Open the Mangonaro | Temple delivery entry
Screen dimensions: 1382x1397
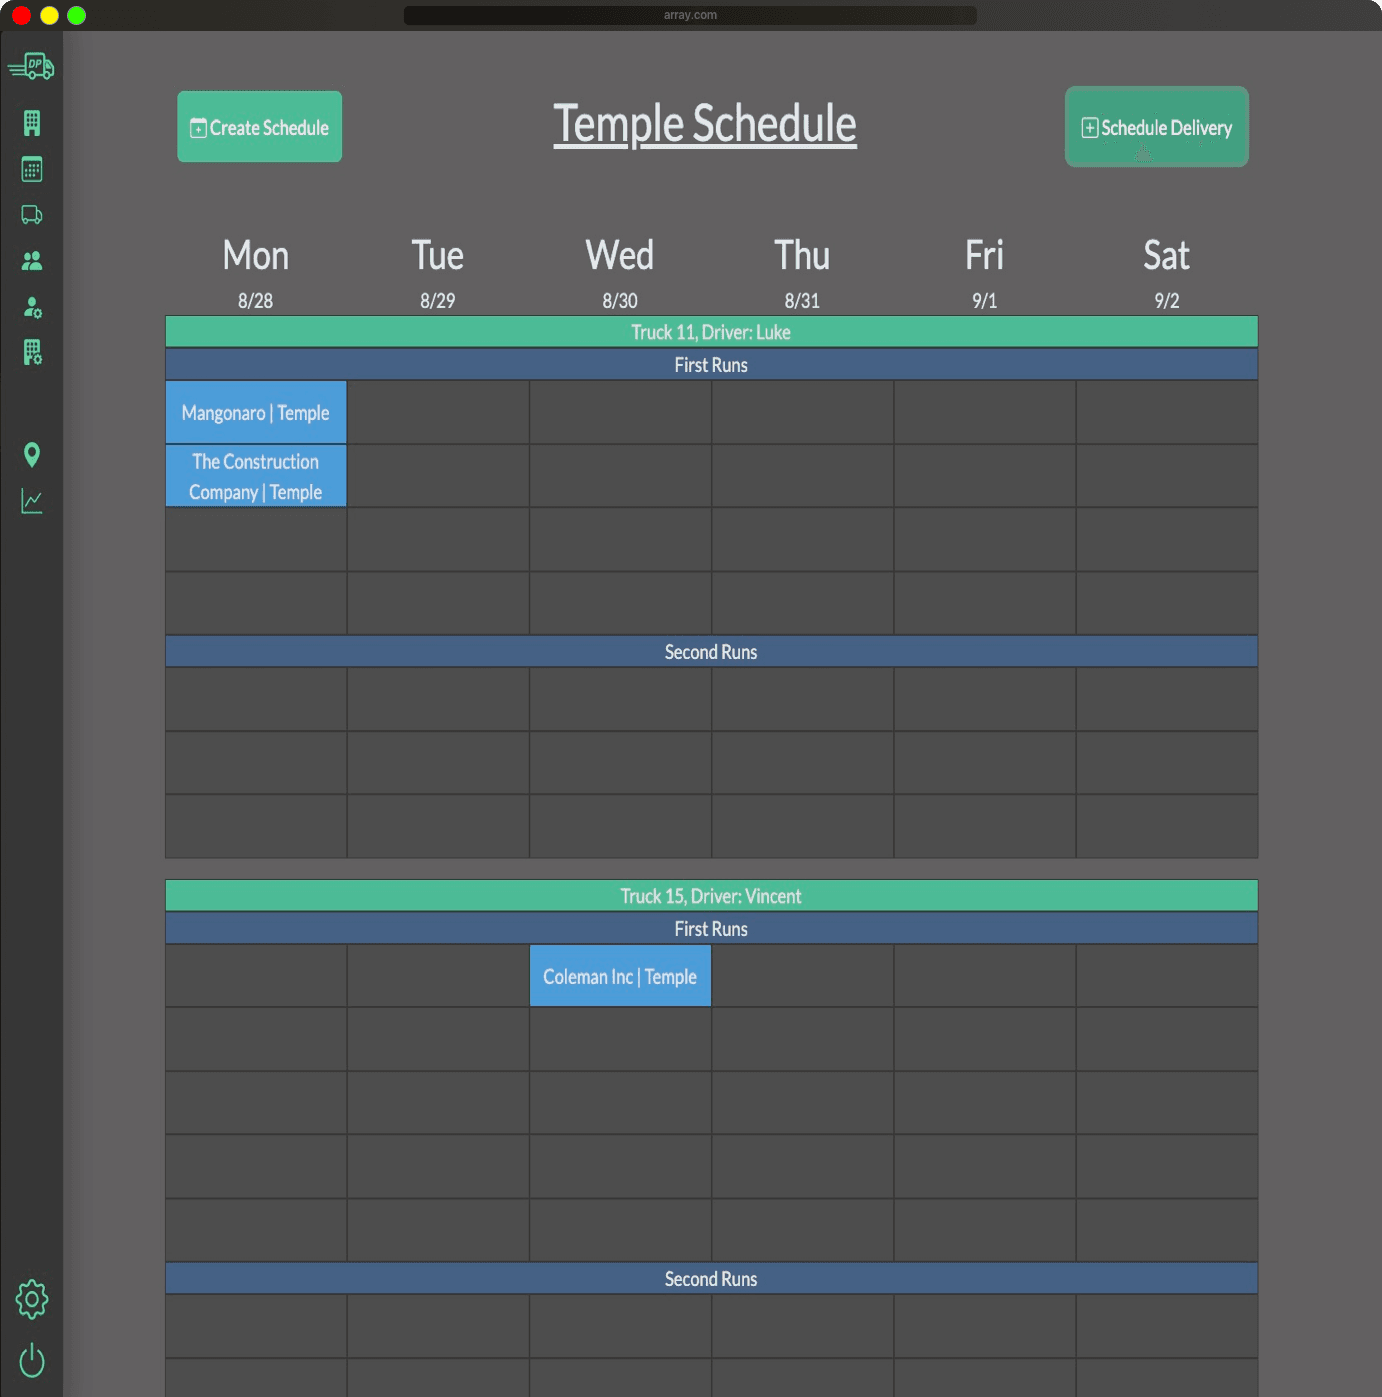click(255, 412)
